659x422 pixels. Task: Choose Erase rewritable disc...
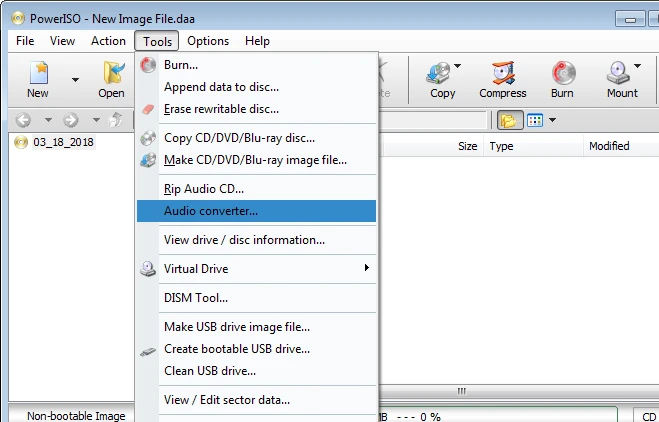click(256, 109)
